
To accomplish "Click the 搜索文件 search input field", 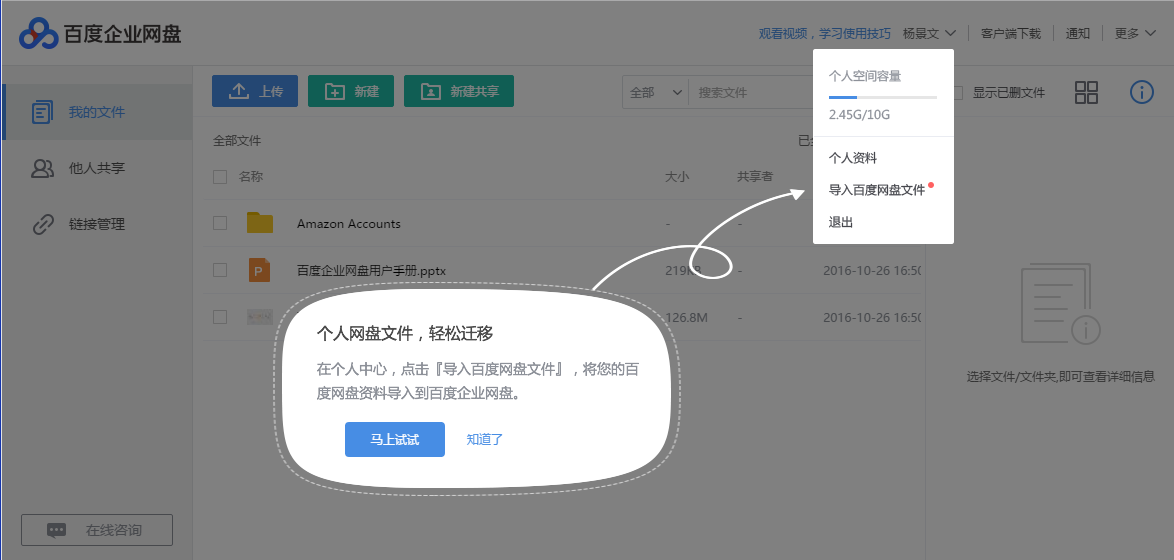I will (752, 92).
